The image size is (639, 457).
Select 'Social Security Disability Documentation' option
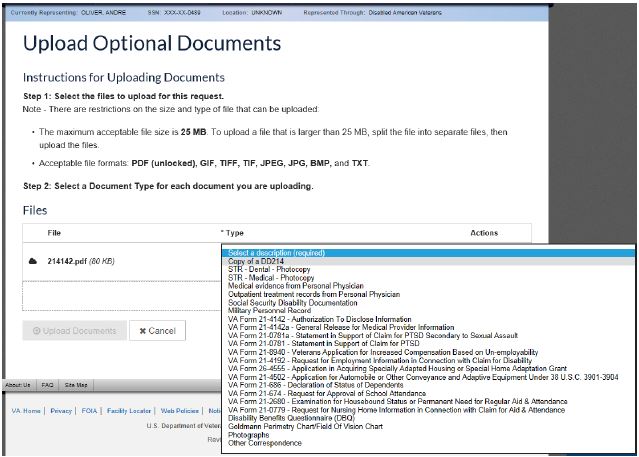click(428, 302)
